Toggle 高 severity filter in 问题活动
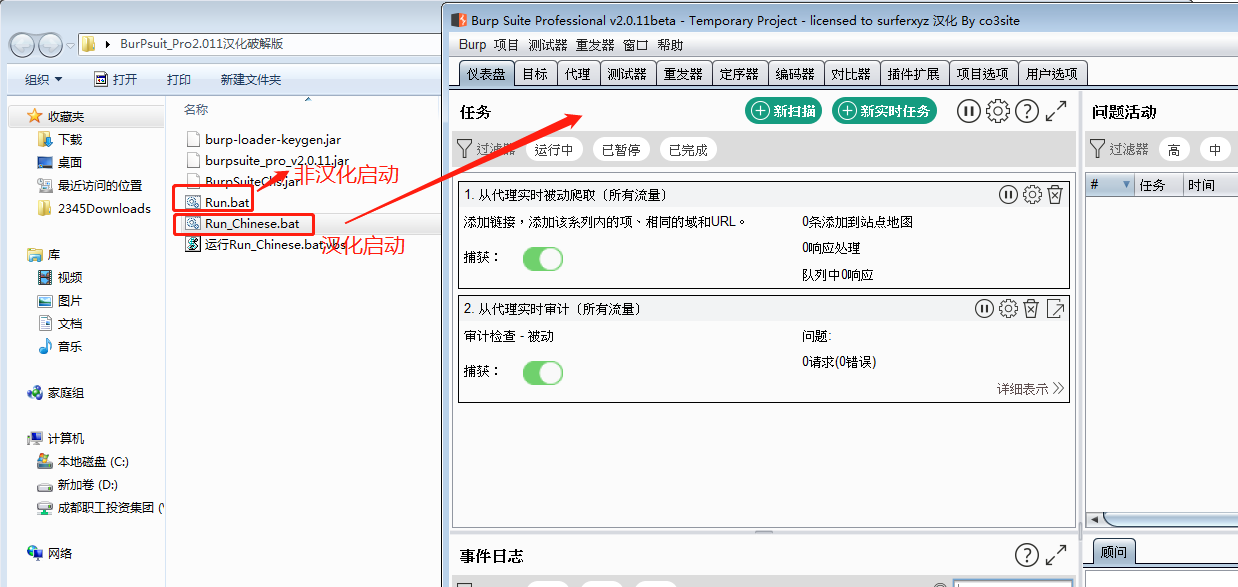The width and height of the screenshot is (1238, 587). click(x=1174, y=150)
